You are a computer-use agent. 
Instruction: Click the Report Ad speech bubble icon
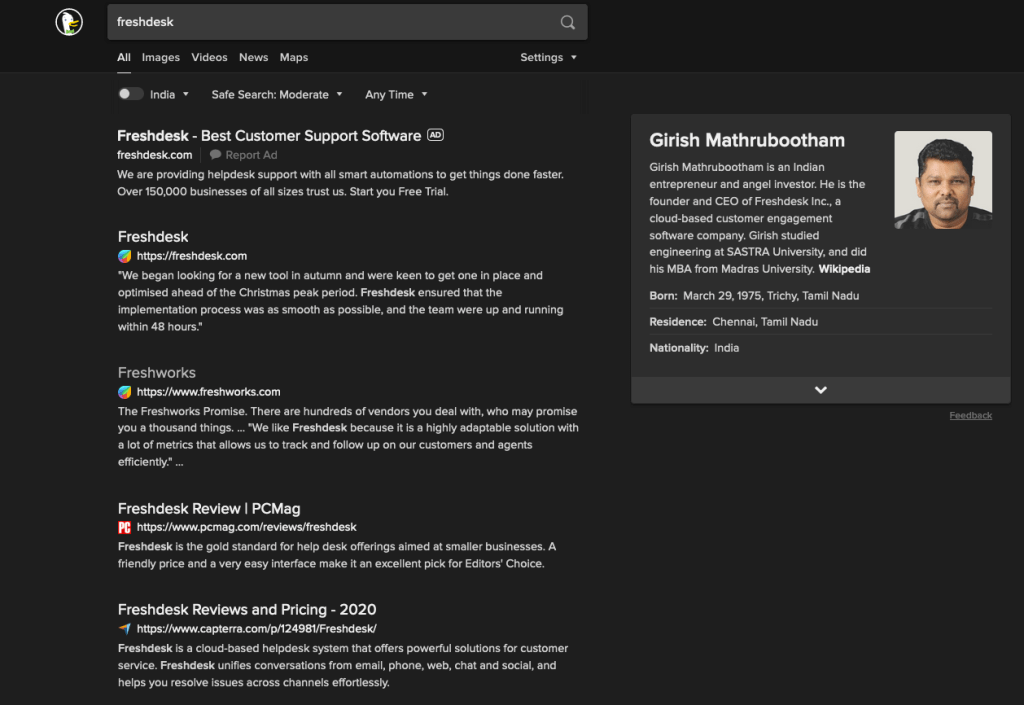coord(215,155)
